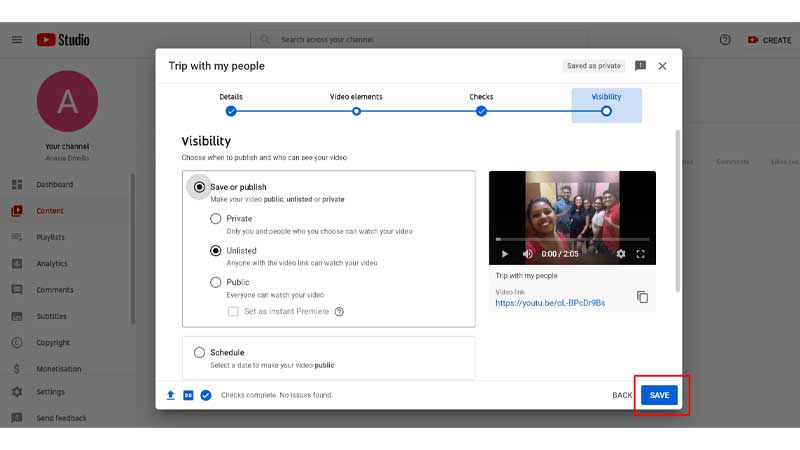The image size is (800, 450).
Task: Copy the video link with the copy icon
Action: 642,297
